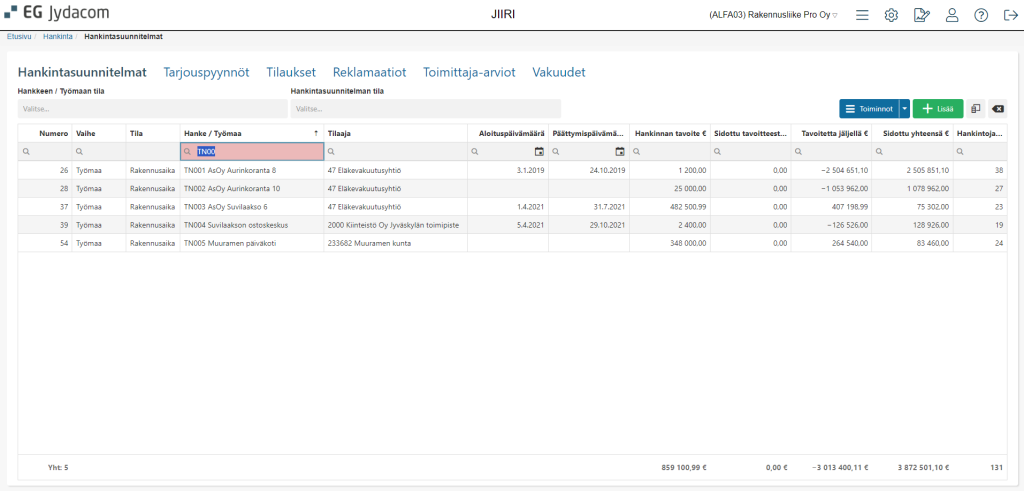Open the help question mark icon

pyautogui.click(x=981, y=15)
